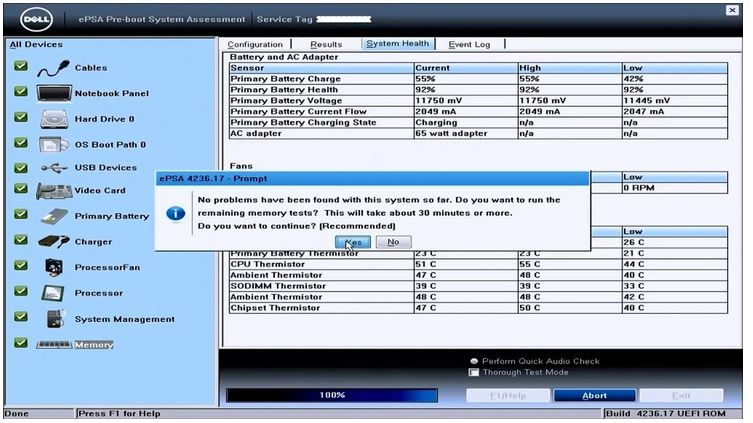This screenshot has height=423, width=753.
Task: Select the Hard Drive 0 label
Action: pyautogui.click(x=104, y=119)
